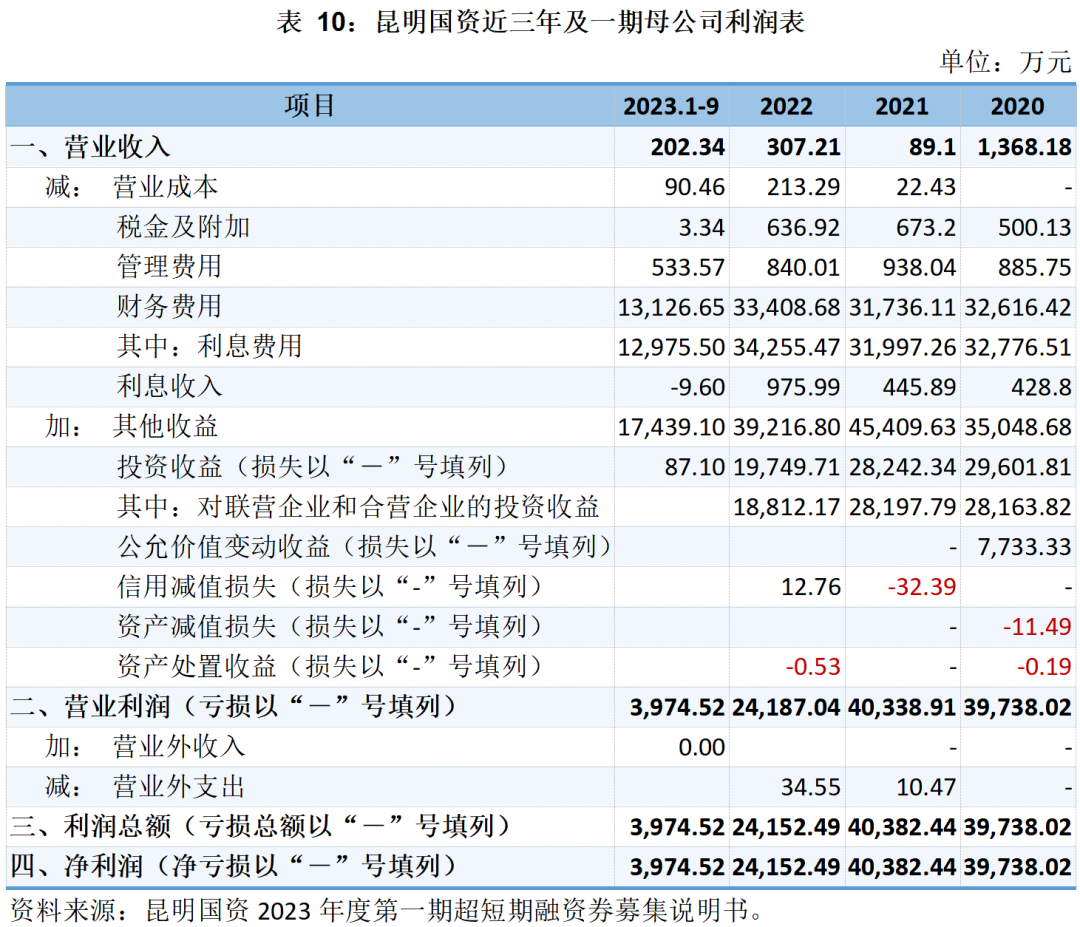Click the 一、营业收入 row label
This screenshot has width=1080, height=927.
pos(91,147)
